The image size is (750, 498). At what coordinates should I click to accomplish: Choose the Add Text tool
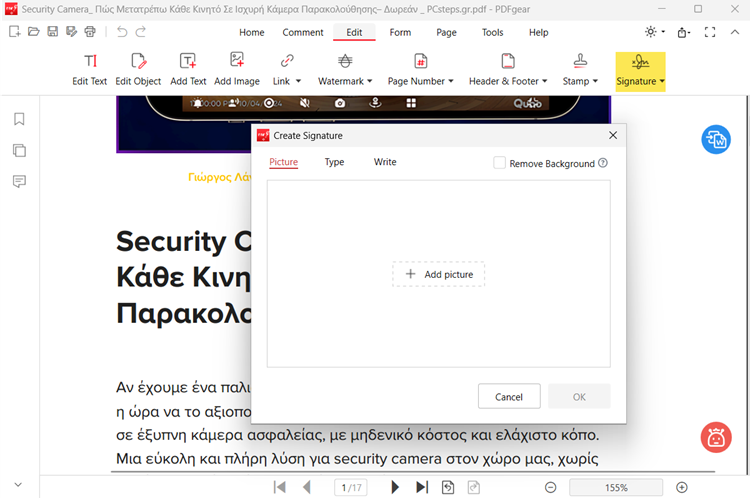click(188, 69)
